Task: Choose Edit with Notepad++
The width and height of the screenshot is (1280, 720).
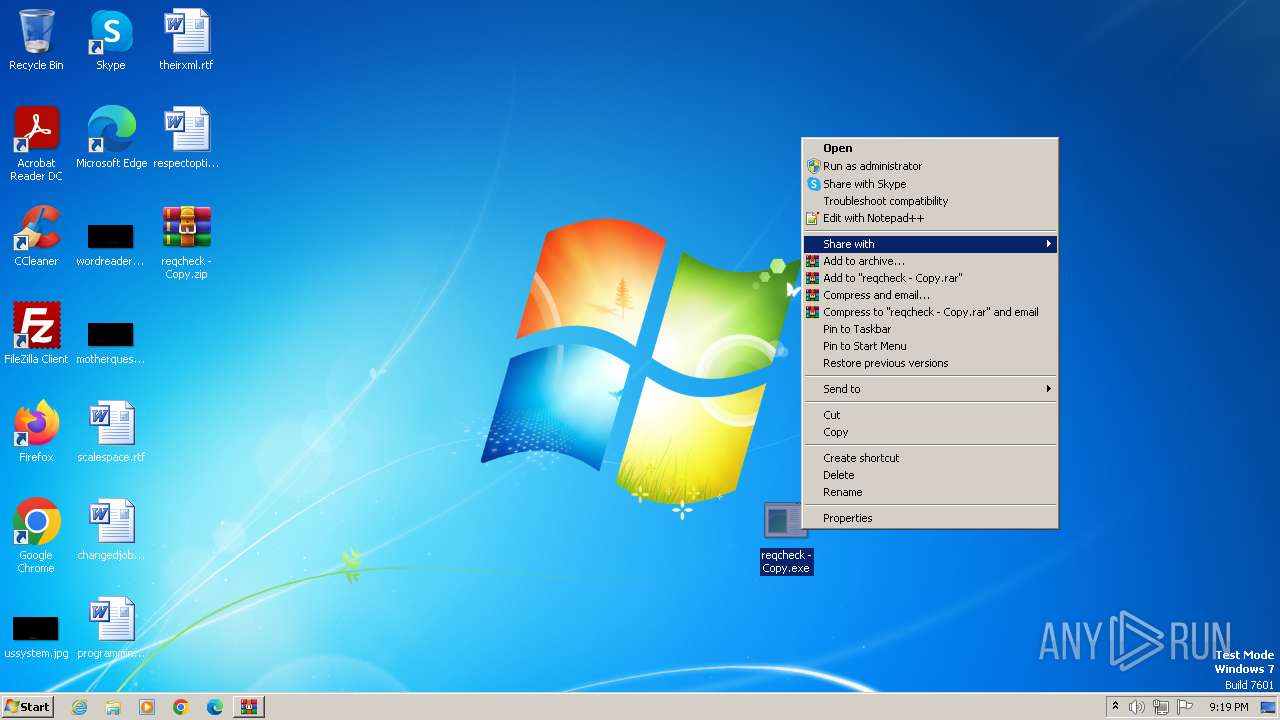Action: point(930,218)
